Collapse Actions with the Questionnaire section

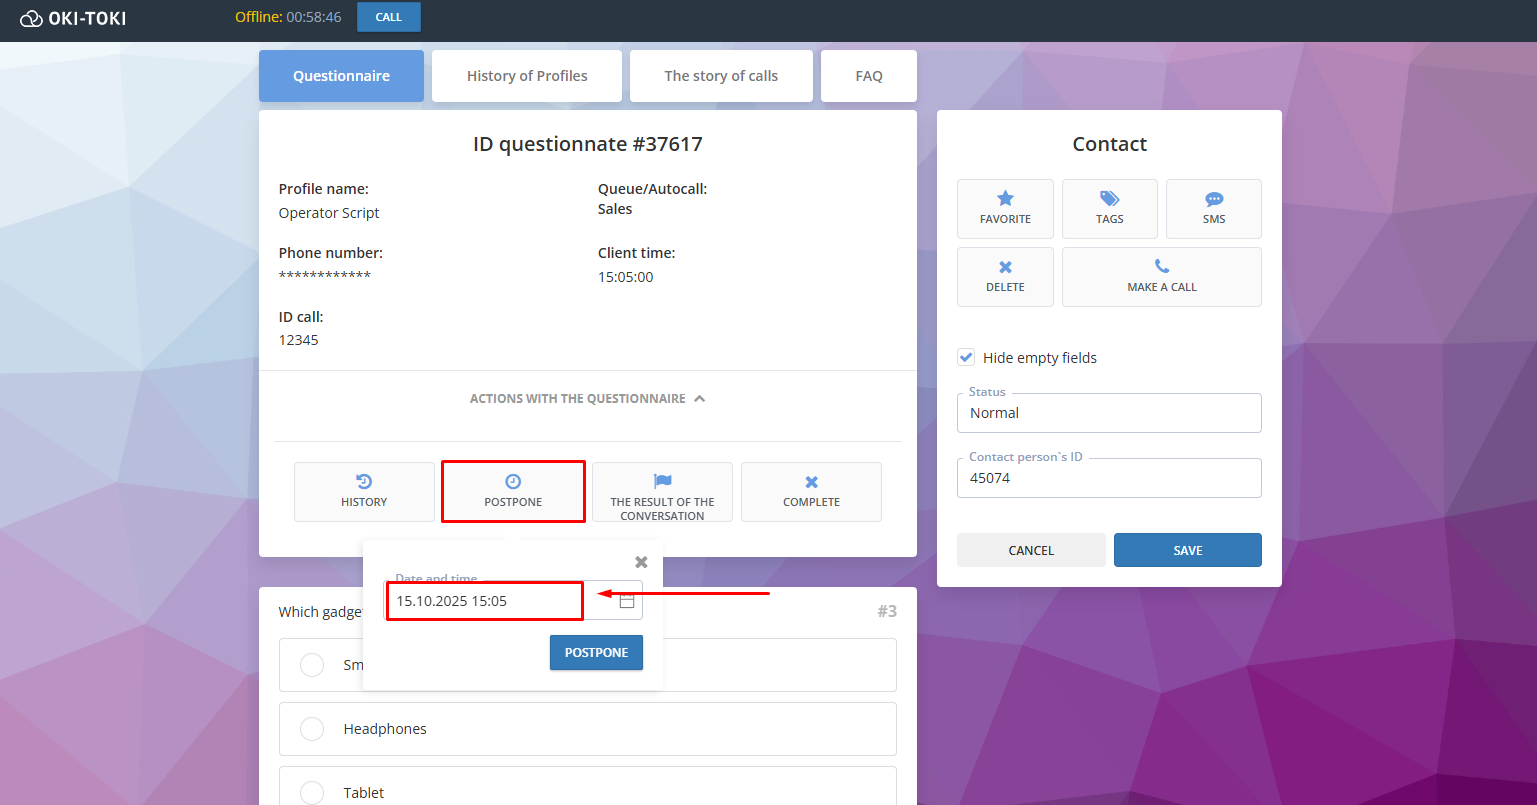point(699,398)
